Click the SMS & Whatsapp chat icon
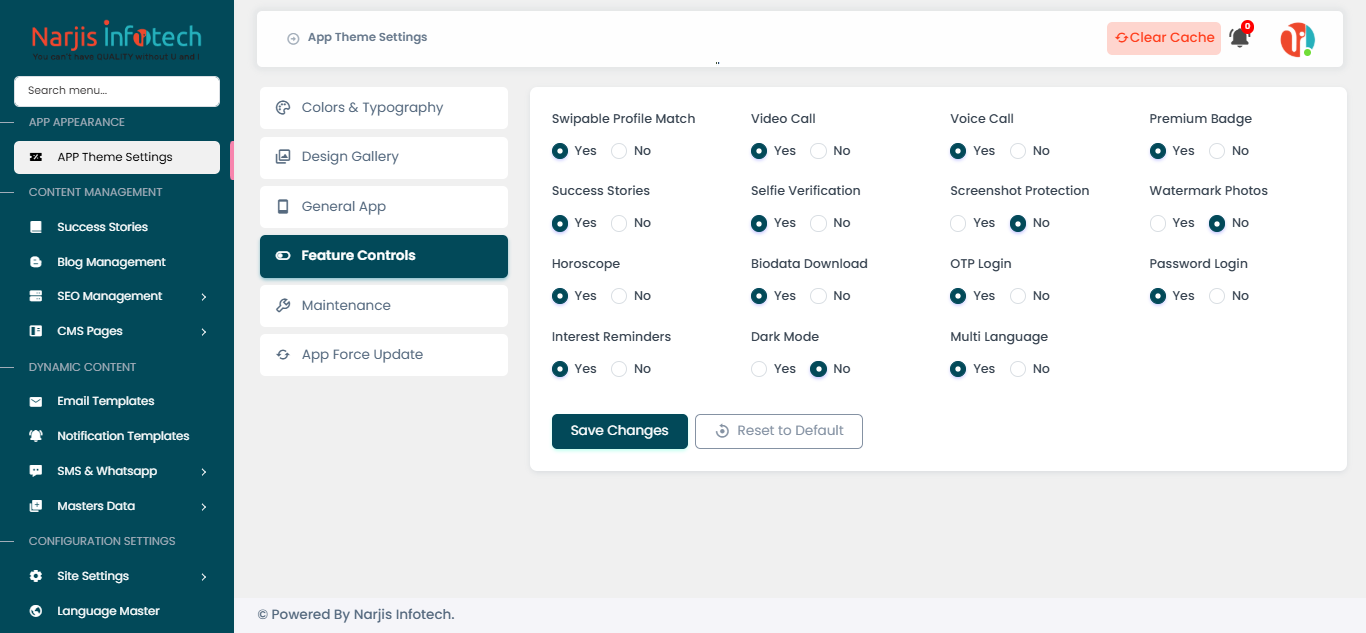 (x=36, y=471)
